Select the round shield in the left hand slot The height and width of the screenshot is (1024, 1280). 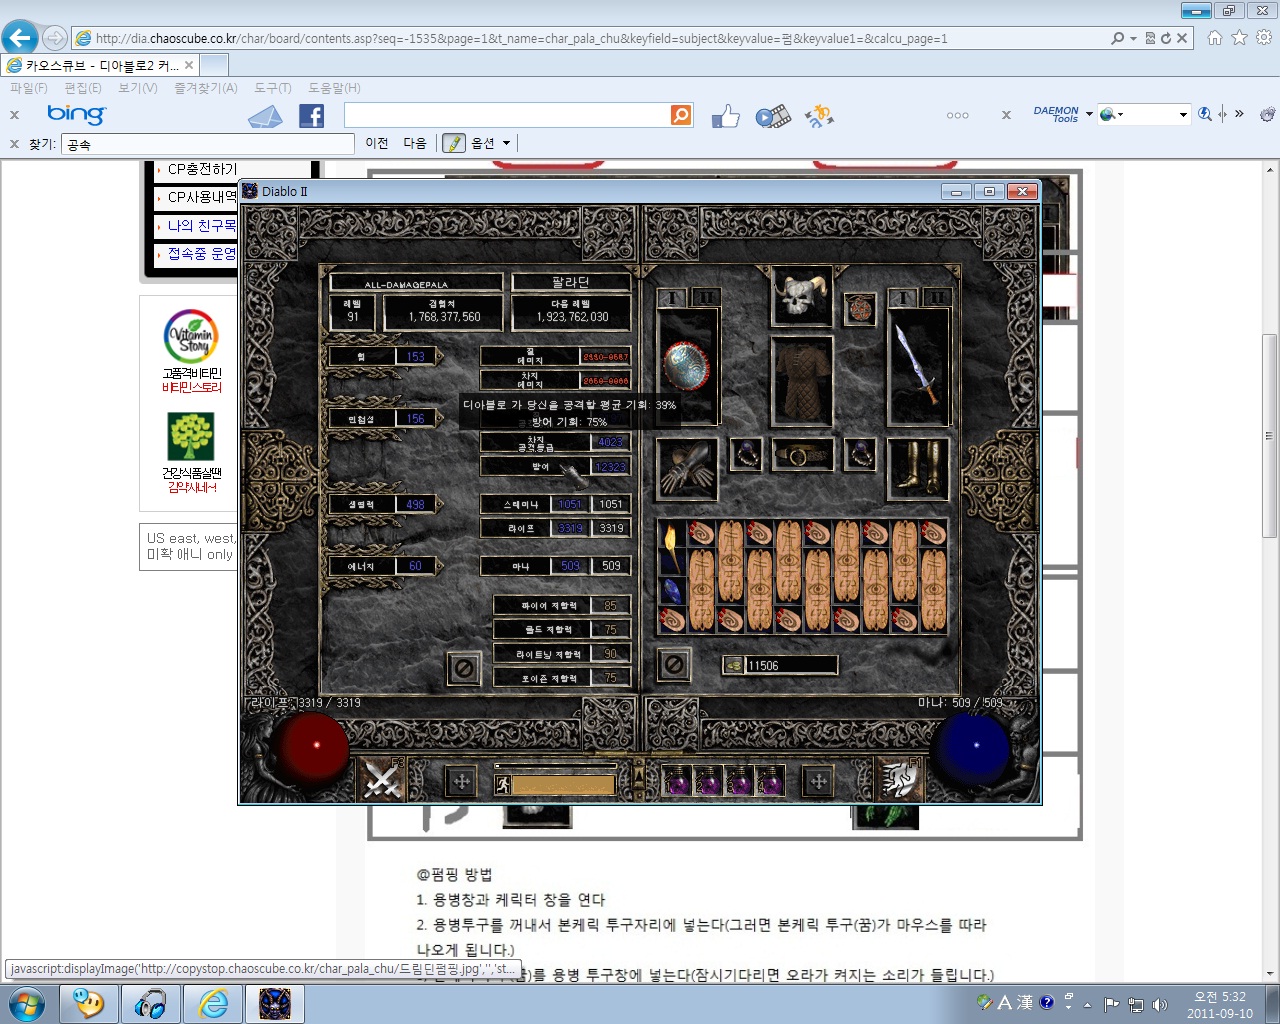click(x=687, y=366)
